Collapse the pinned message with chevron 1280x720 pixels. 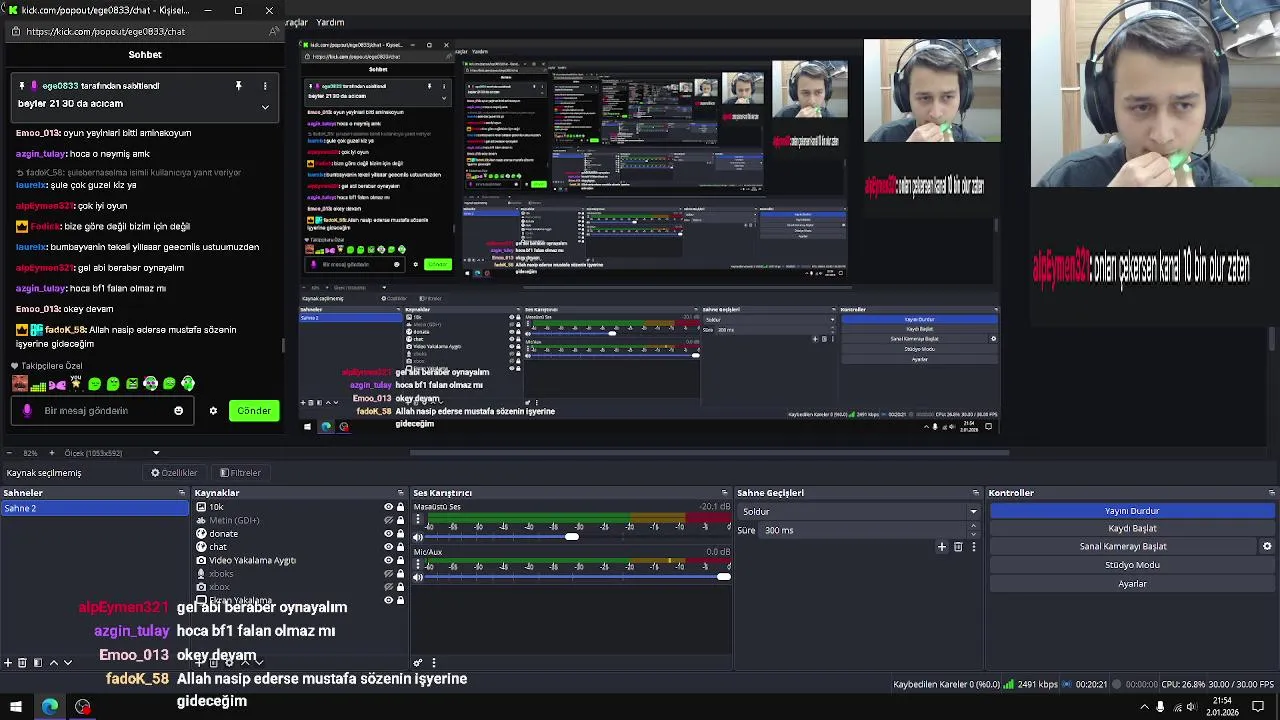(x=265, y=106)
